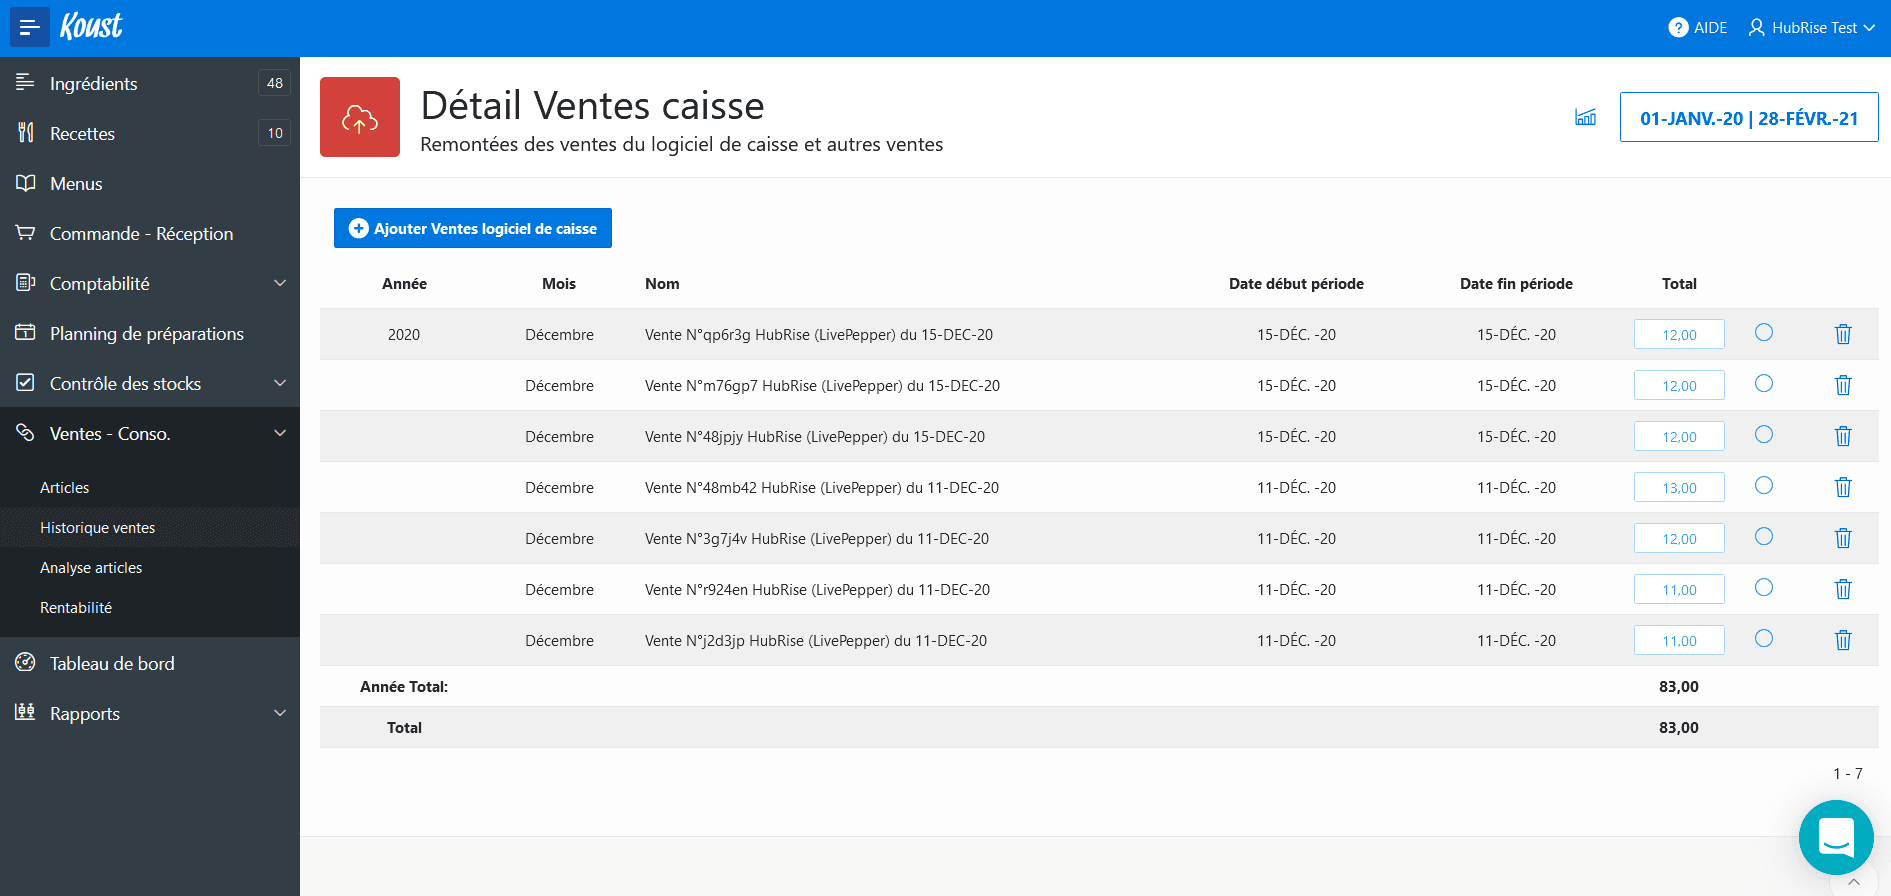Delete sale 48mb42 with trash icon
The width and height of the screenshot is (1891, 896).
click(1843, 487)
